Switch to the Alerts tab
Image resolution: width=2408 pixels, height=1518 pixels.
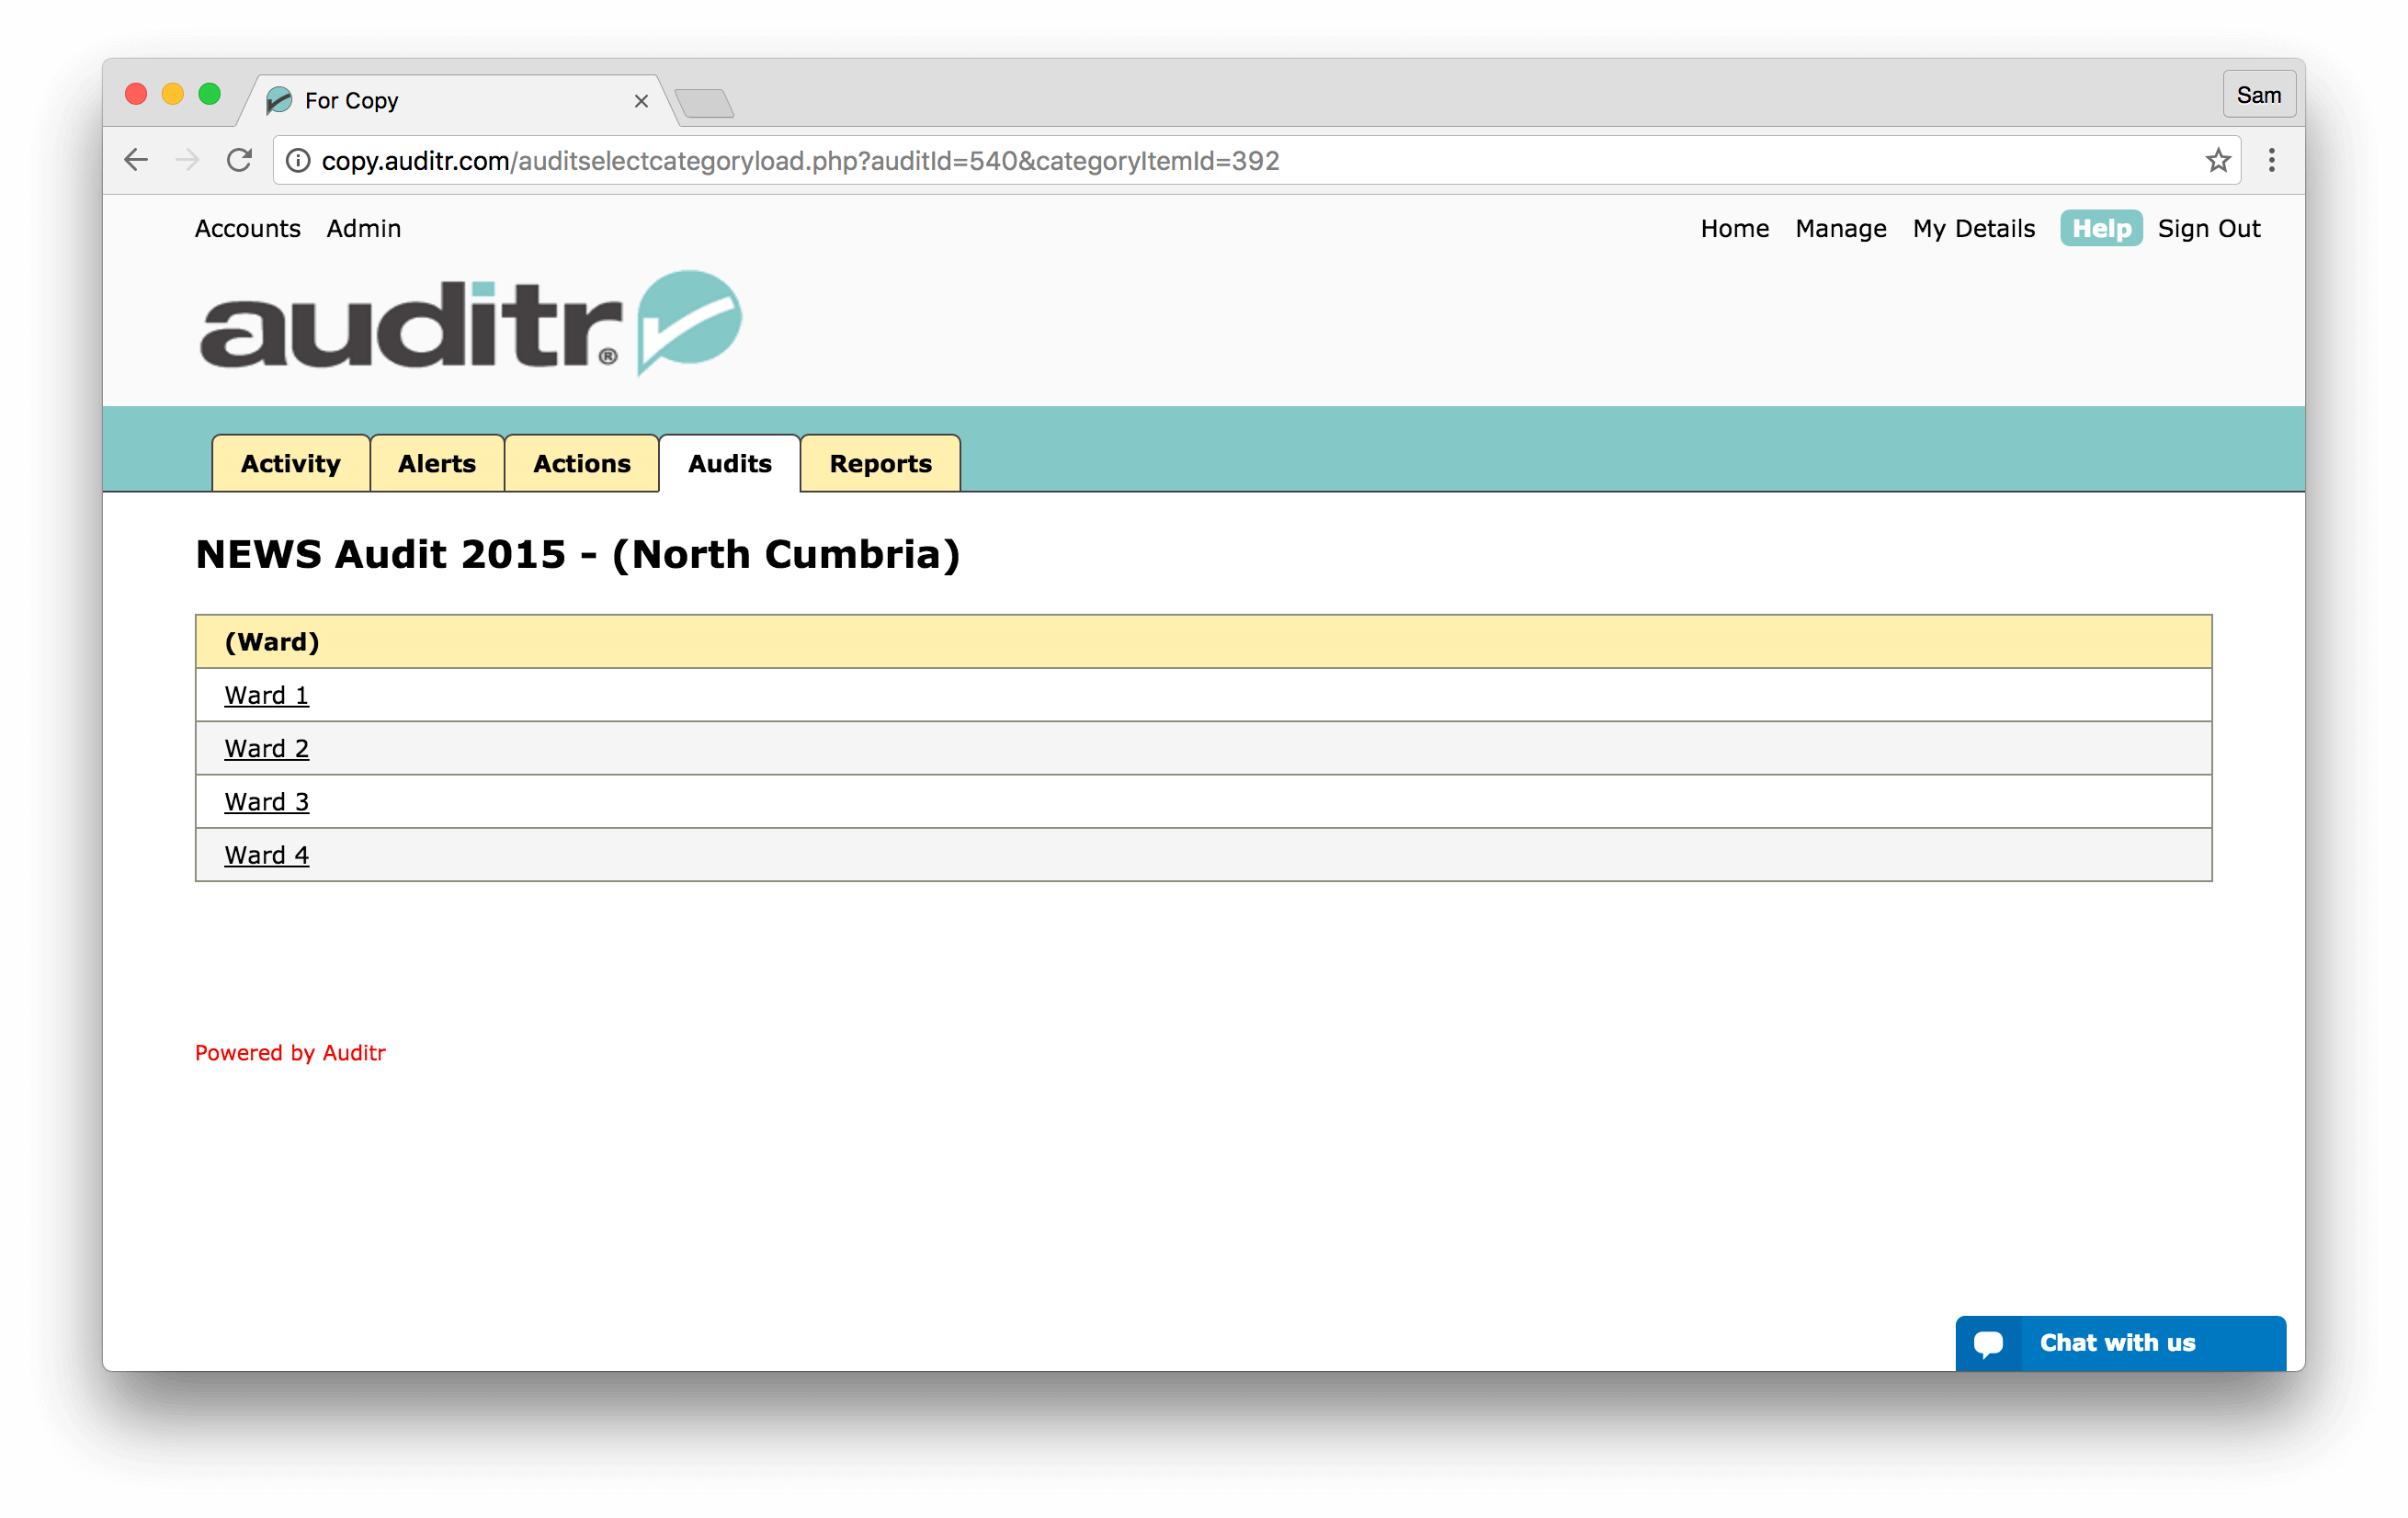click(437, 464)
